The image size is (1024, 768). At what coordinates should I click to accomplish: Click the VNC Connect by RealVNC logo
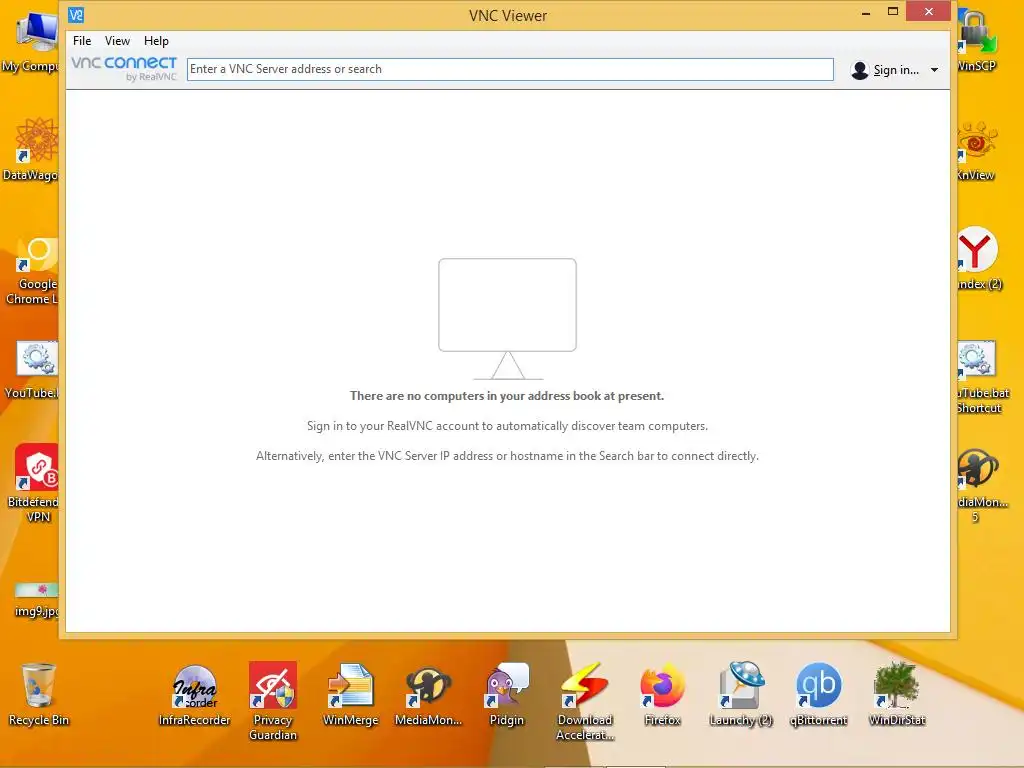(x=124, y=69)
